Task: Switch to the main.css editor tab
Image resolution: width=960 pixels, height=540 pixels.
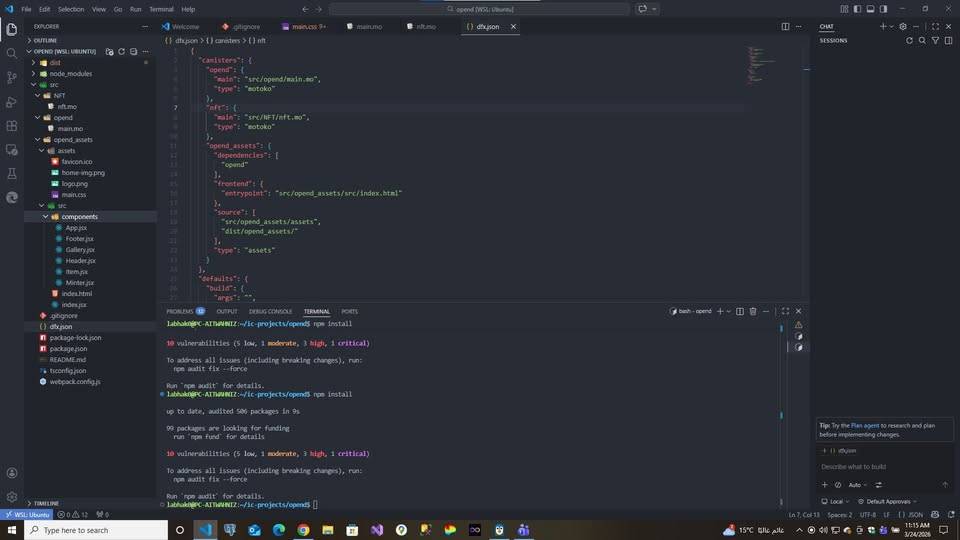Action: coord(303,27)
